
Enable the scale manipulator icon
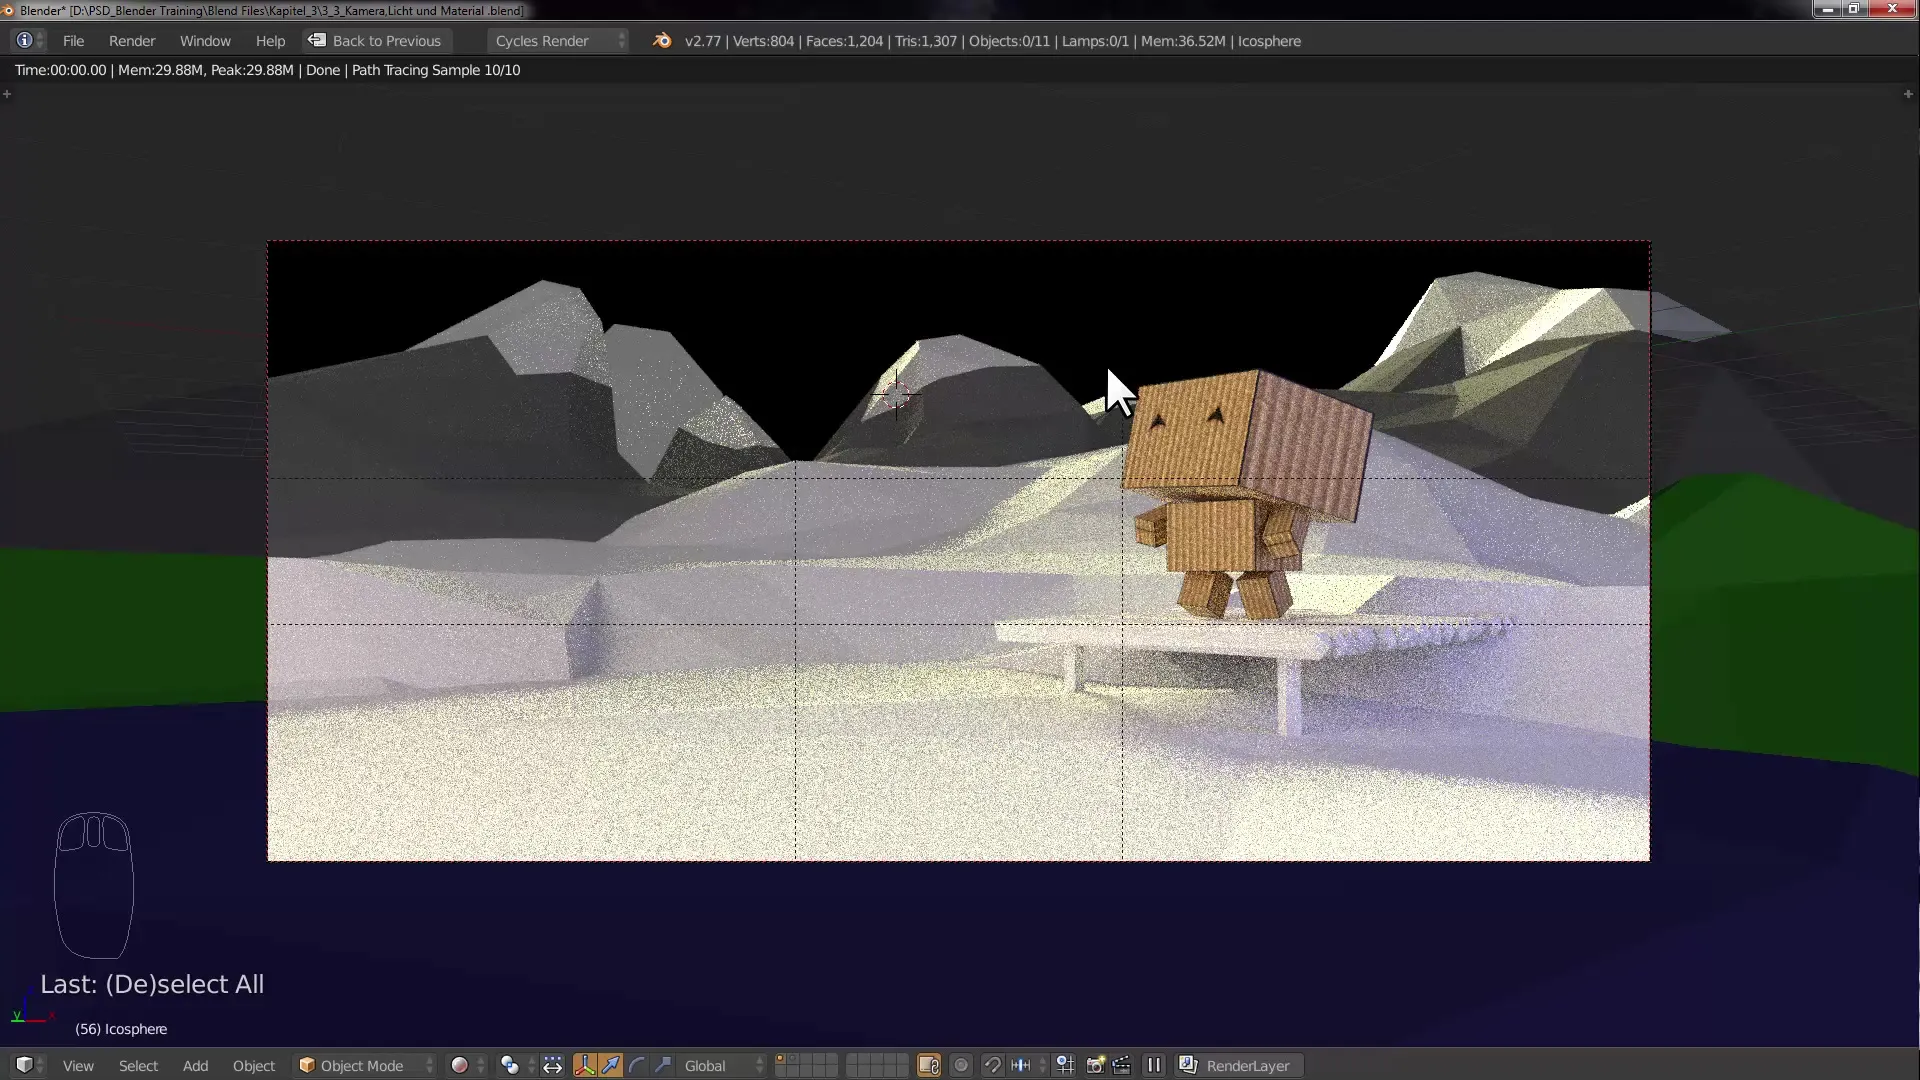point(662,1066)
